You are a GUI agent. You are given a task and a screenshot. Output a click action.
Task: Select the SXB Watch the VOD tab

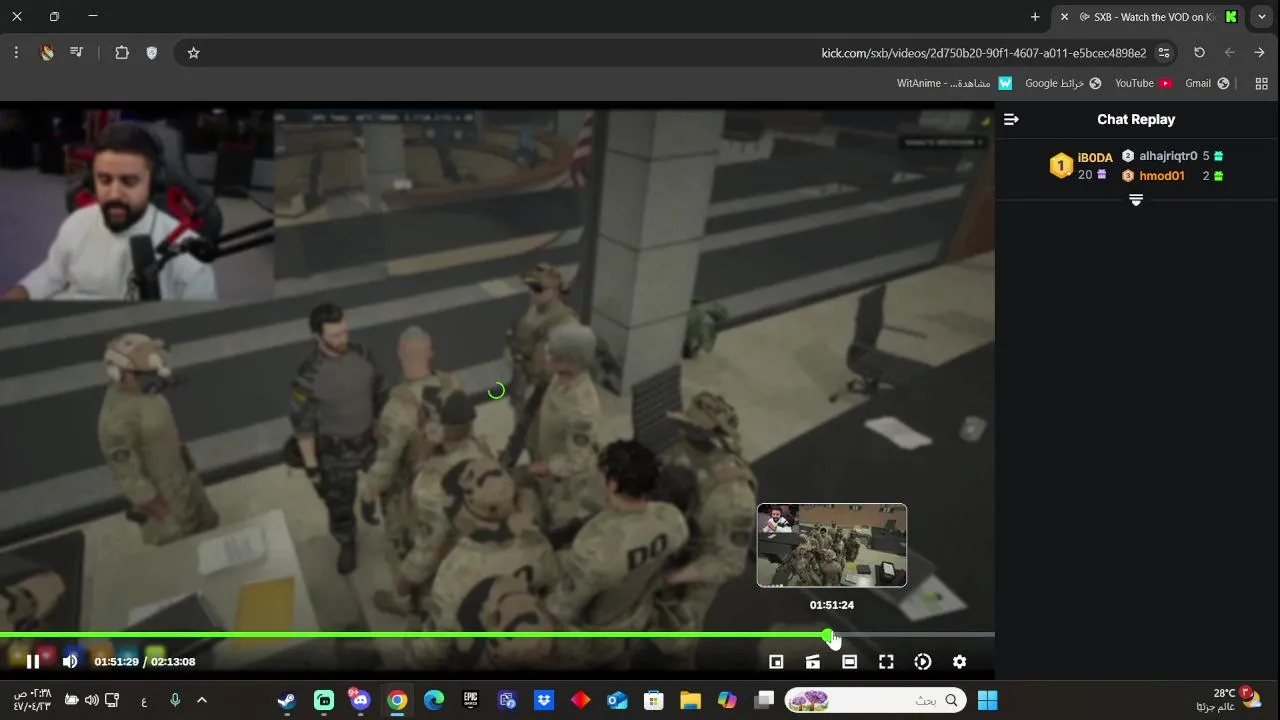click(1147, 17)
